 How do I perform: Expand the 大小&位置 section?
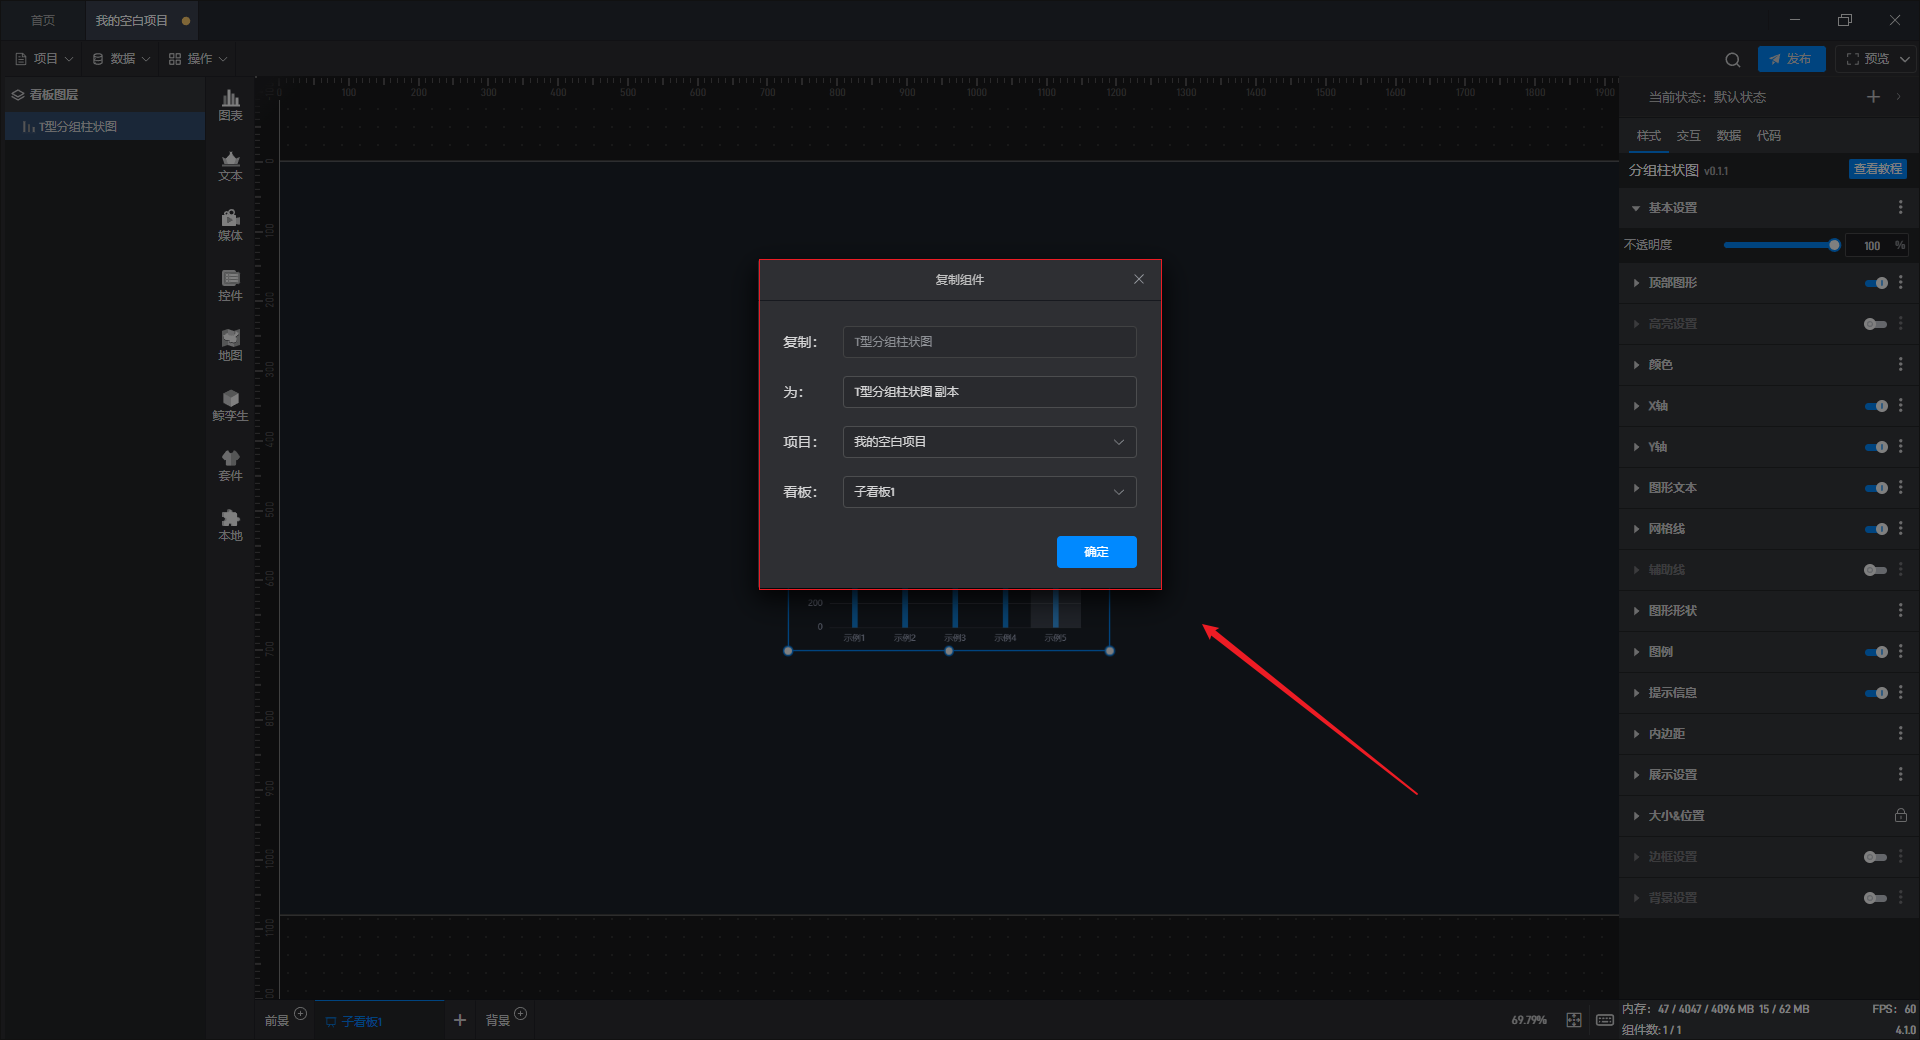(x=1636, y=816)
